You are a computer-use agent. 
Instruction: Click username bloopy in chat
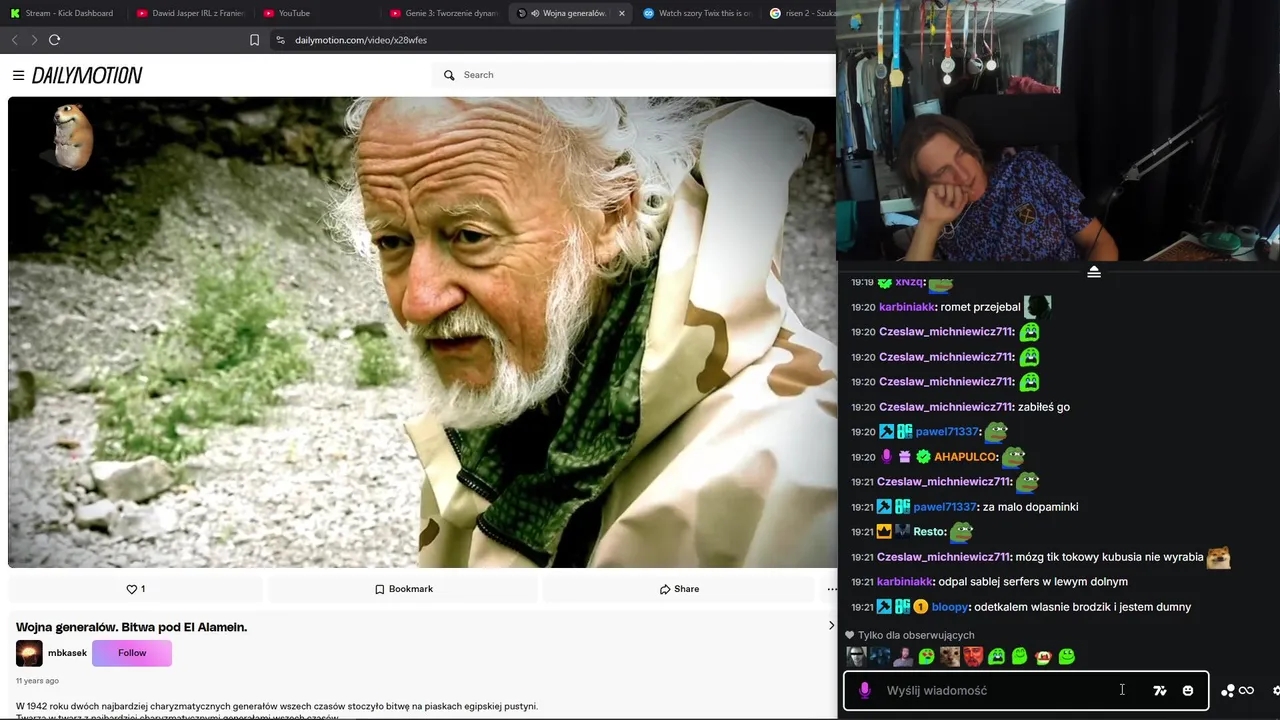pos(949,607)
